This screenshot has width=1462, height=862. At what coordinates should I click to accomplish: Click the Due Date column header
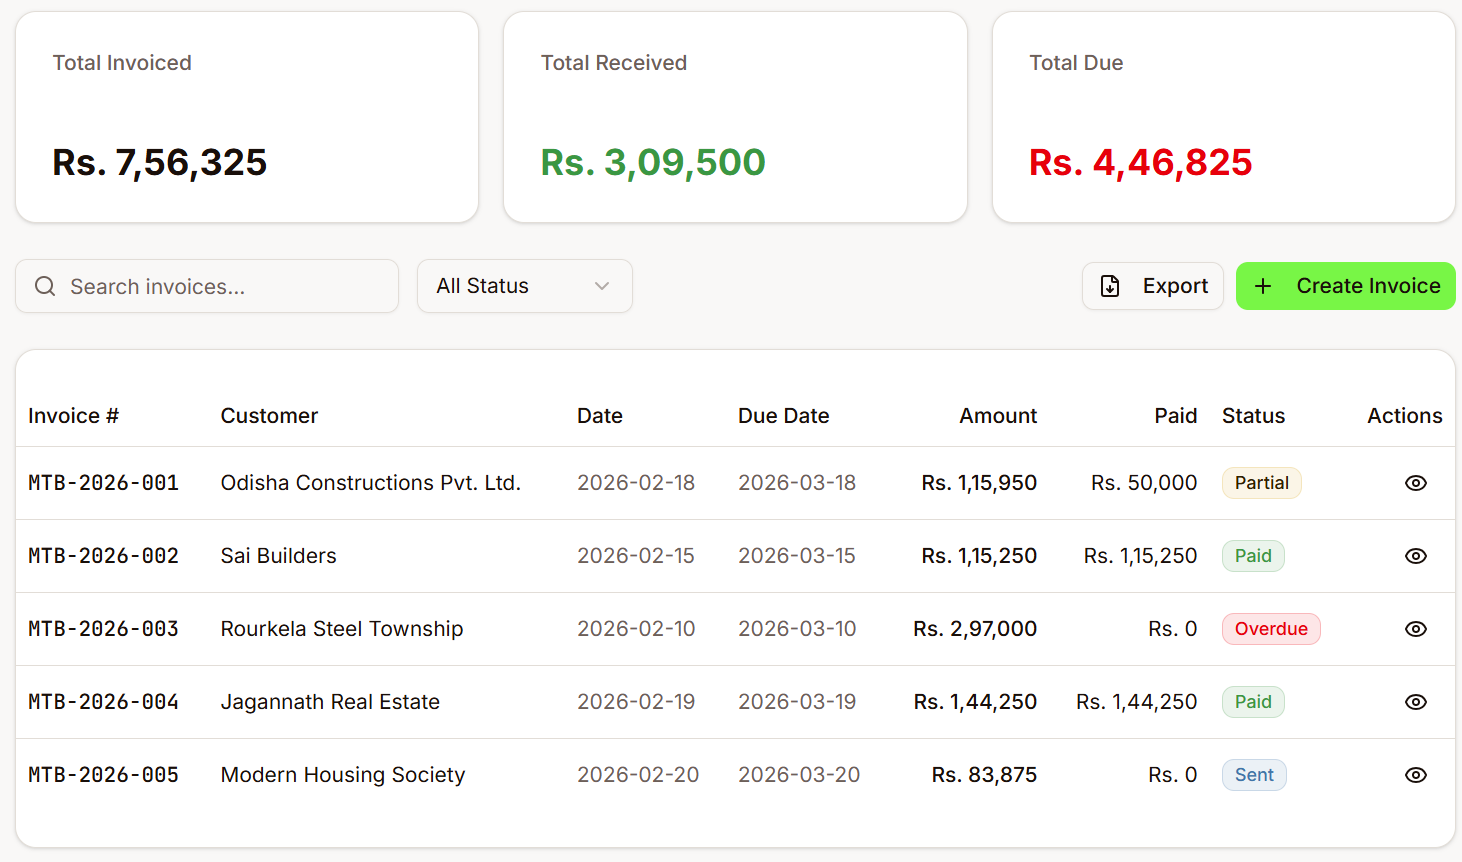click(x=783, y=416)
